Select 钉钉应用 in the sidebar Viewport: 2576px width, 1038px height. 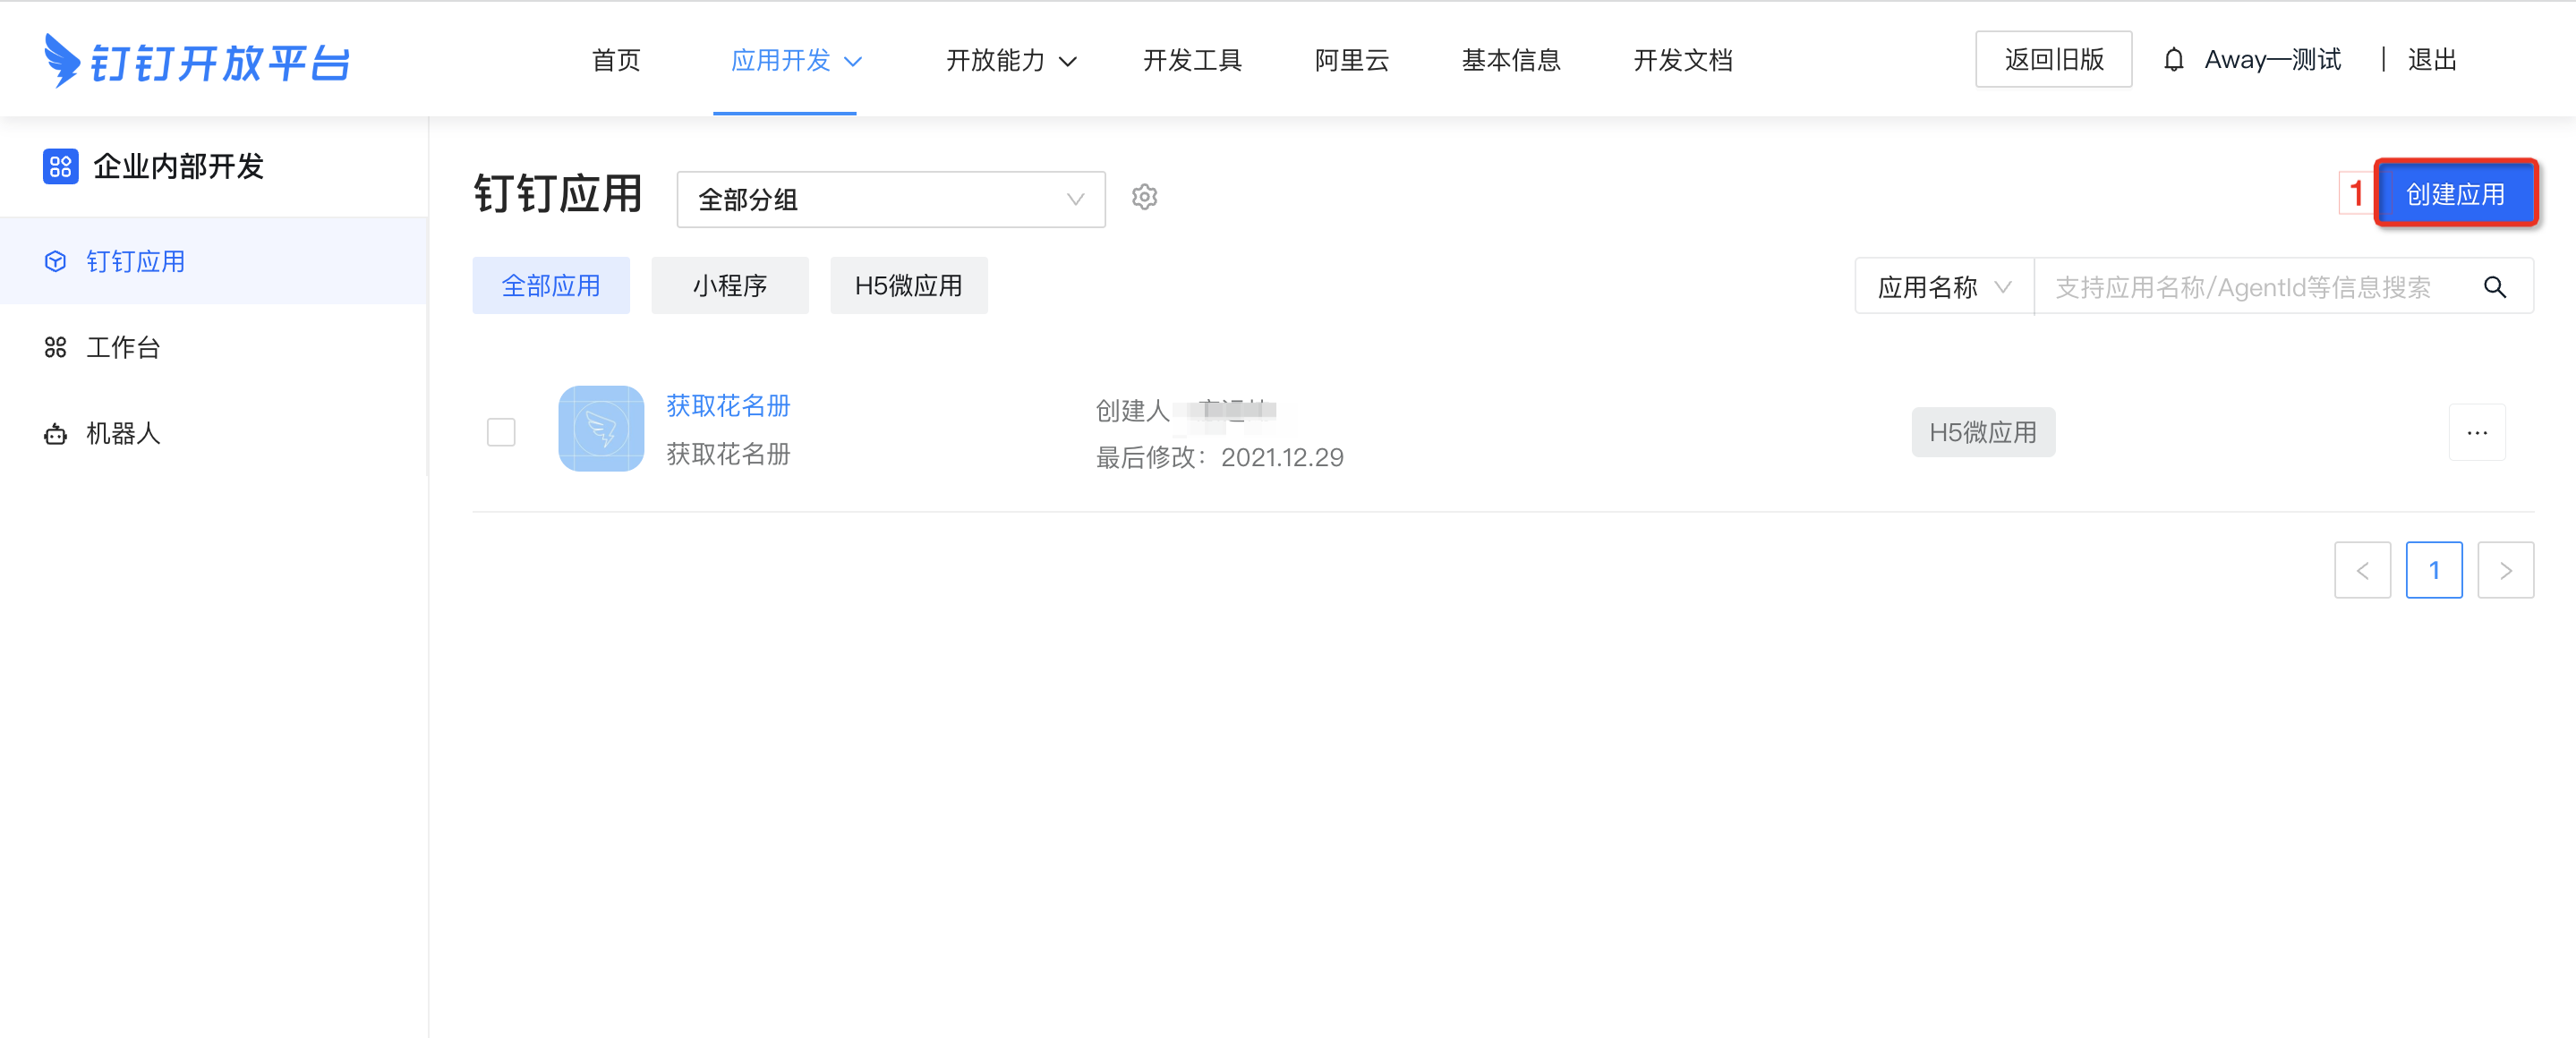[214, 261]
